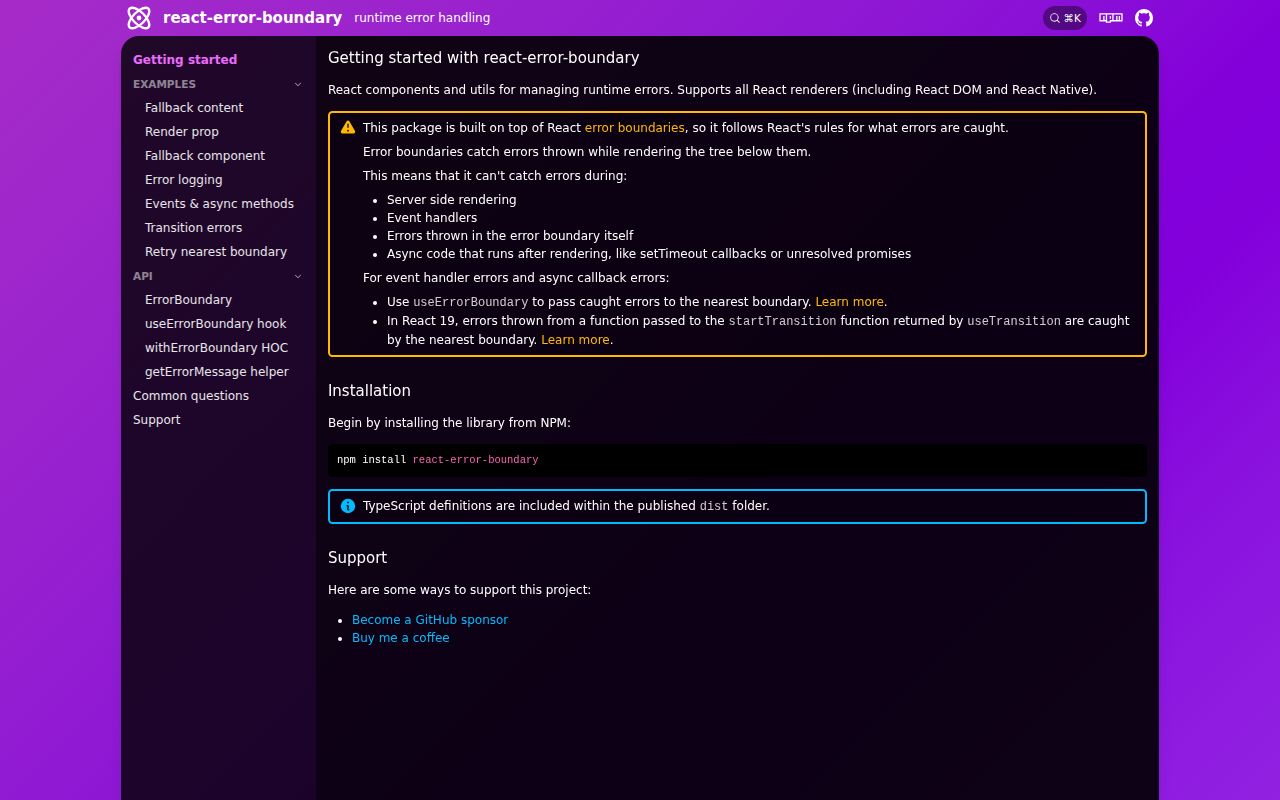Open getErrorMessage helper API page
The image size is (1280, 800).
tap(217, 372)
